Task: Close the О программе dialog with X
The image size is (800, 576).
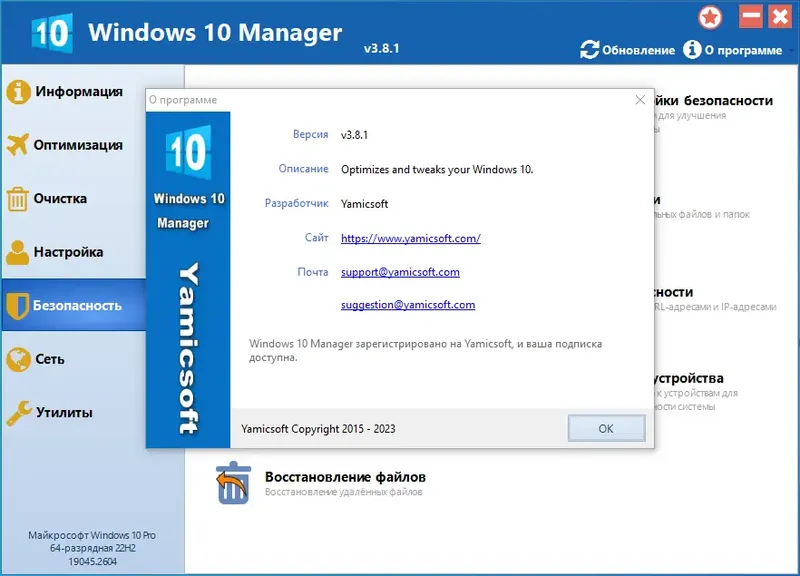Action: (x=640, y=100)
